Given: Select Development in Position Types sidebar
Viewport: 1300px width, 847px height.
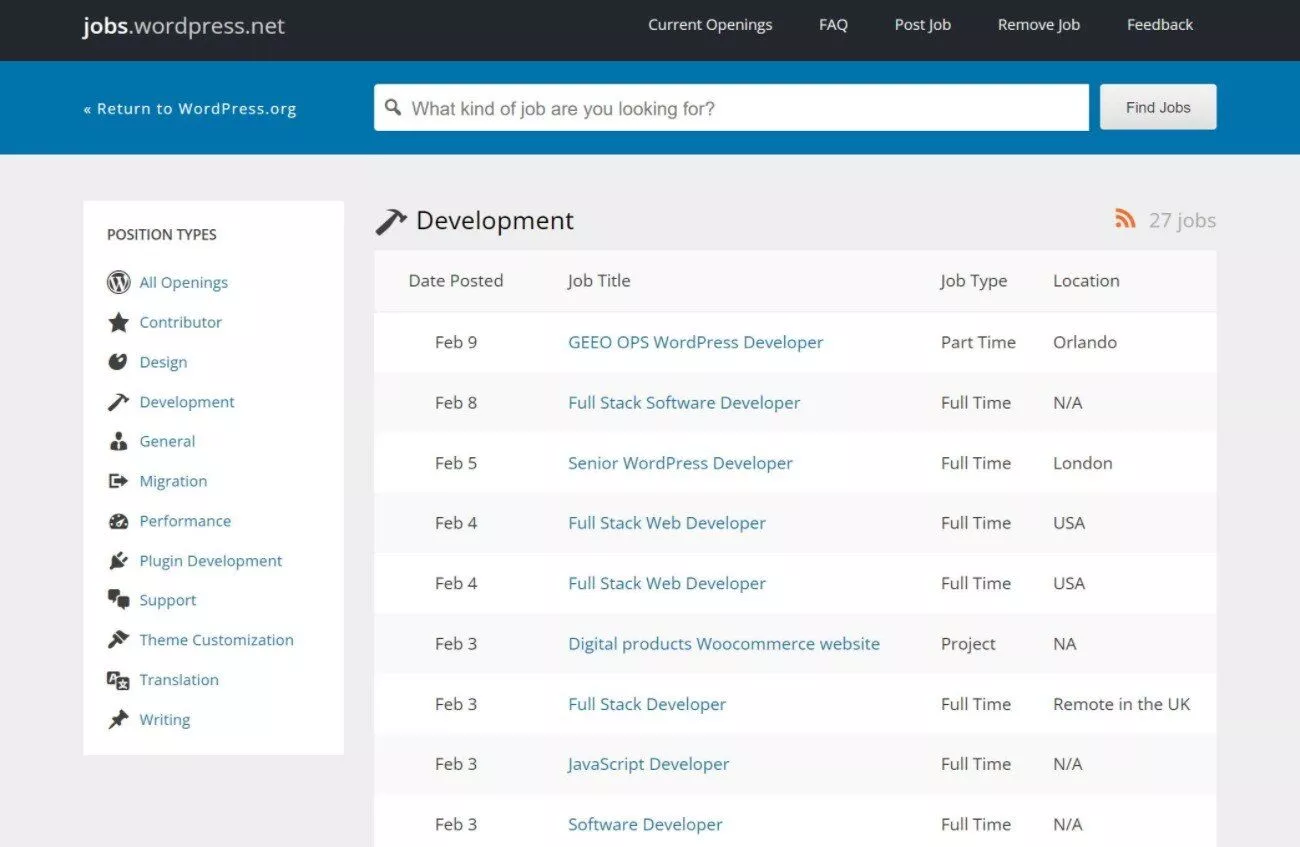Looking at the screenshot, I should (187, 402).
